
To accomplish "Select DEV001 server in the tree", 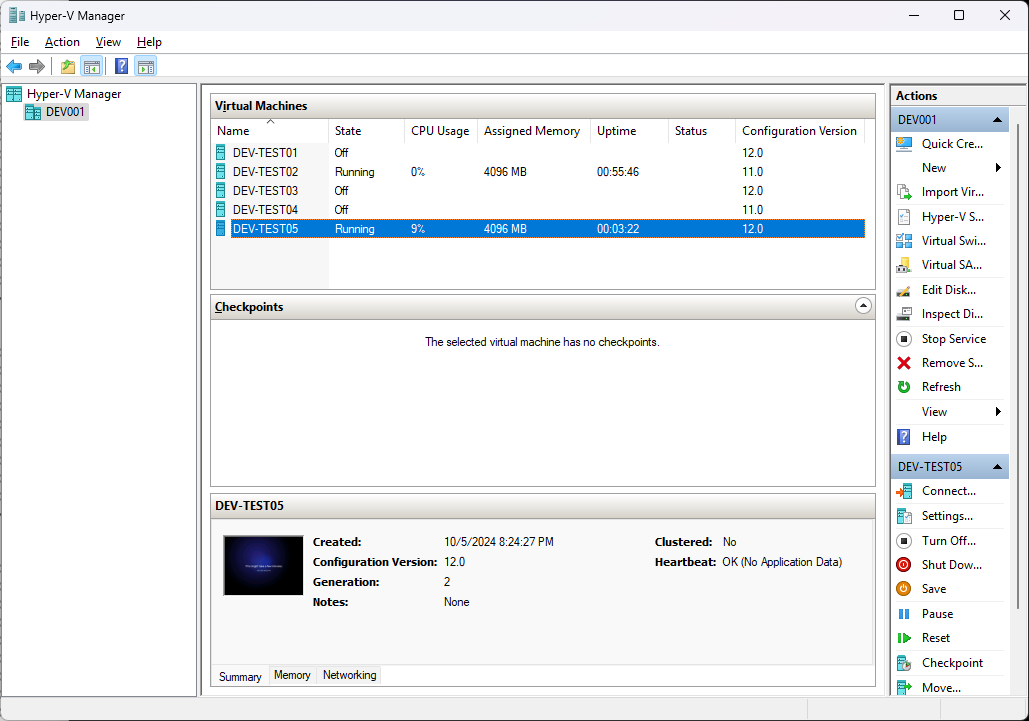I will pyautogui.click(x=56, y=112).
